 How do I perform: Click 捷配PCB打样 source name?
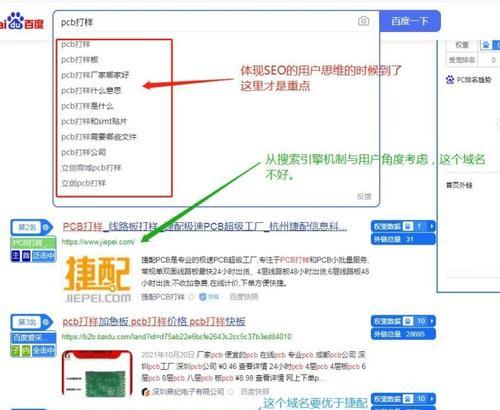(x=163, y=297)
